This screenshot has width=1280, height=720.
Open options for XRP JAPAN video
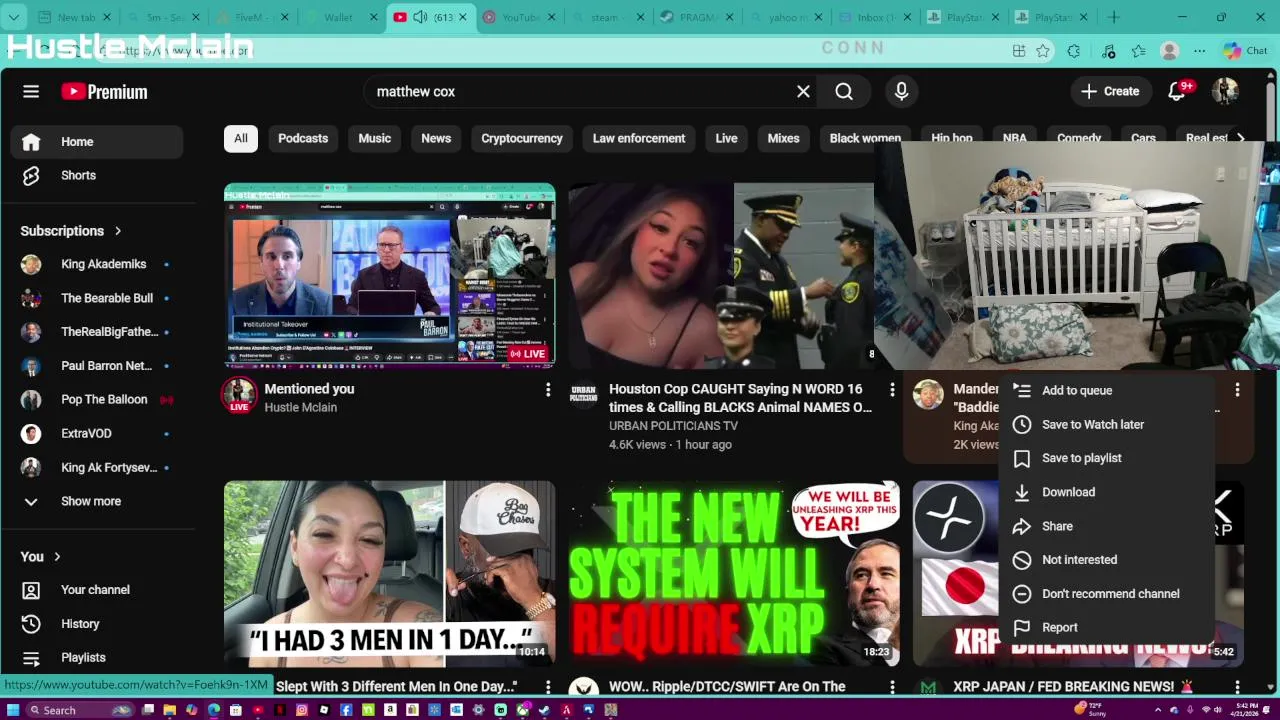pyautogui.click(x=1237, y=687)
